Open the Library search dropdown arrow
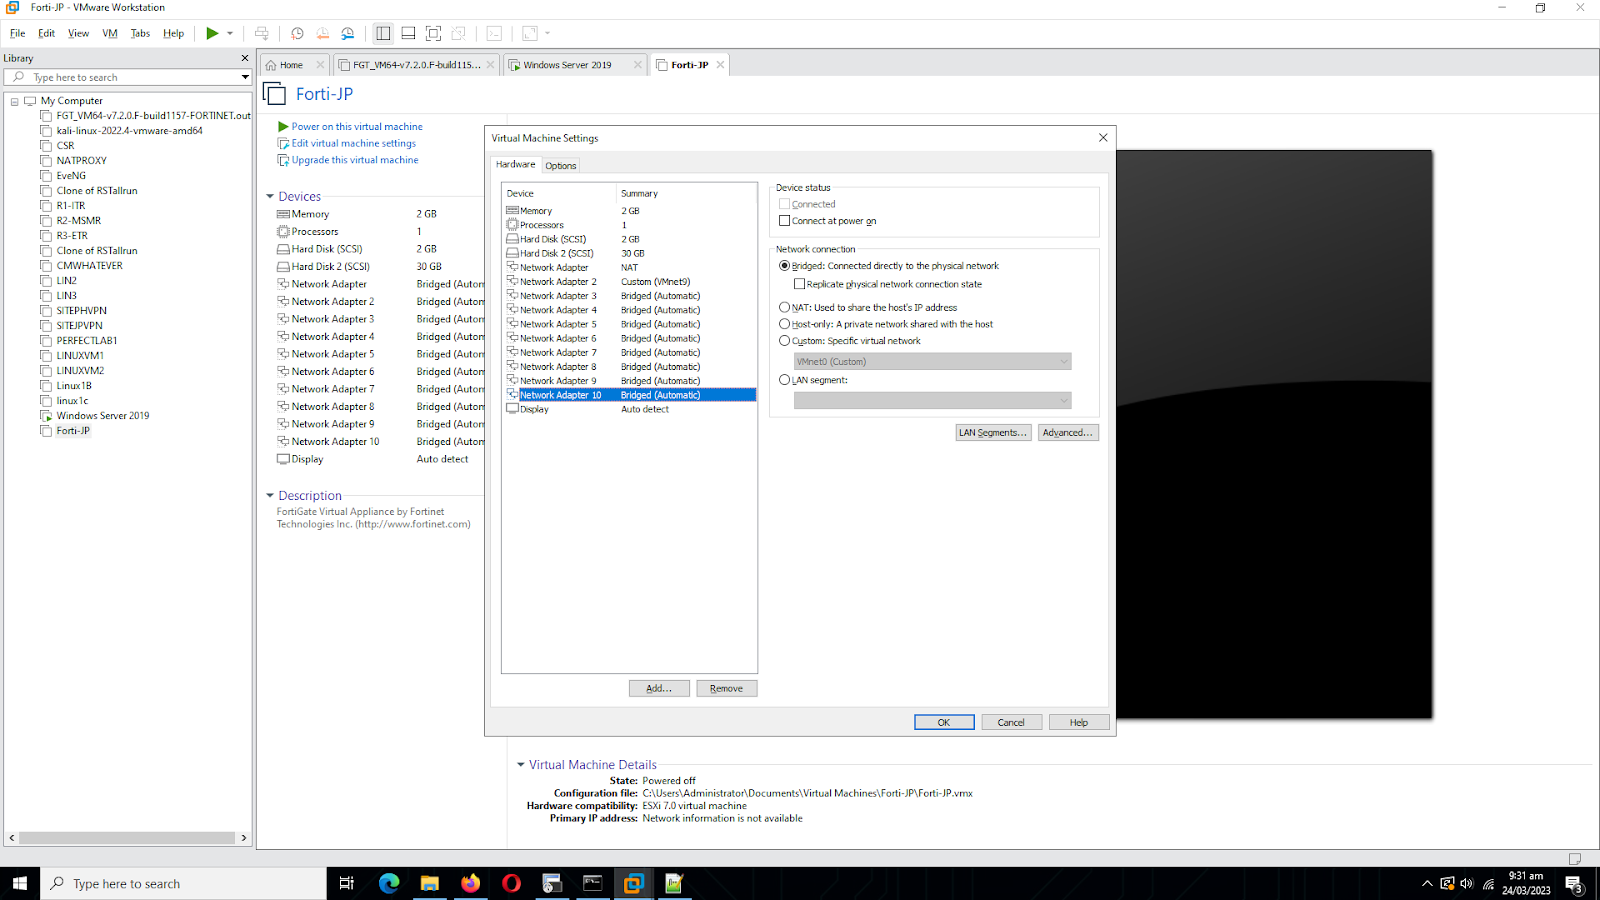The image size is (1600, 900). pos(245,77)
